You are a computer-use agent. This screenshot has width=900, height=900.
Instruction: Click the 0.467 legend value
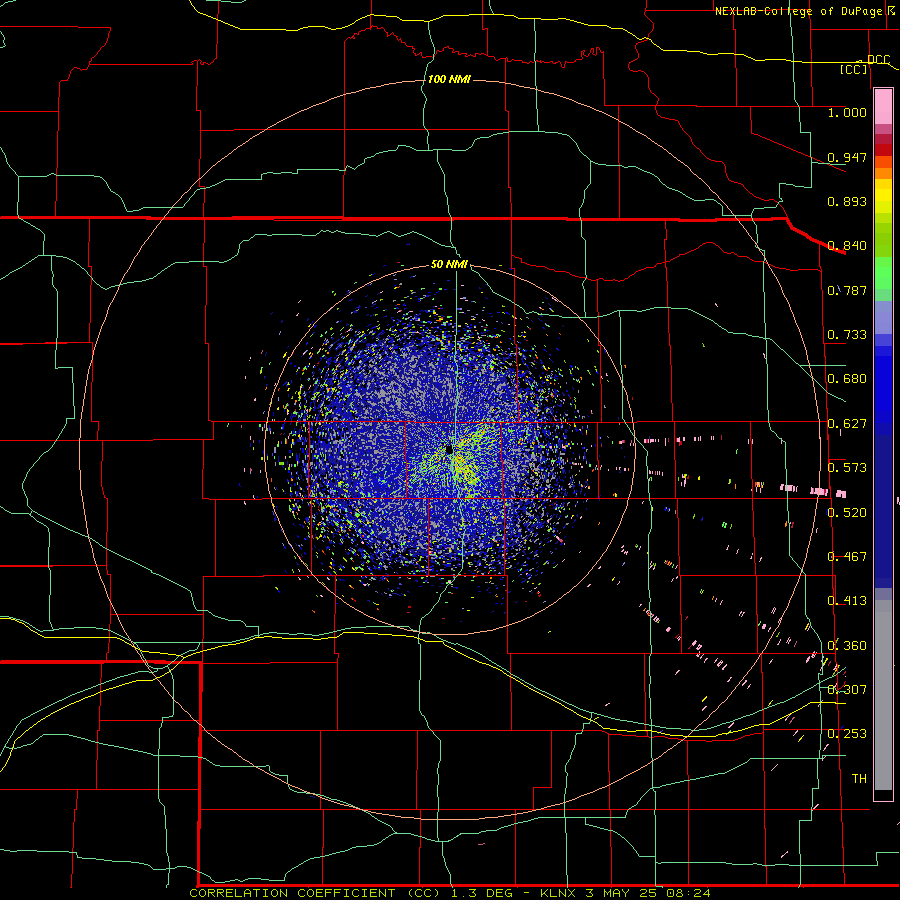point(847,557)
